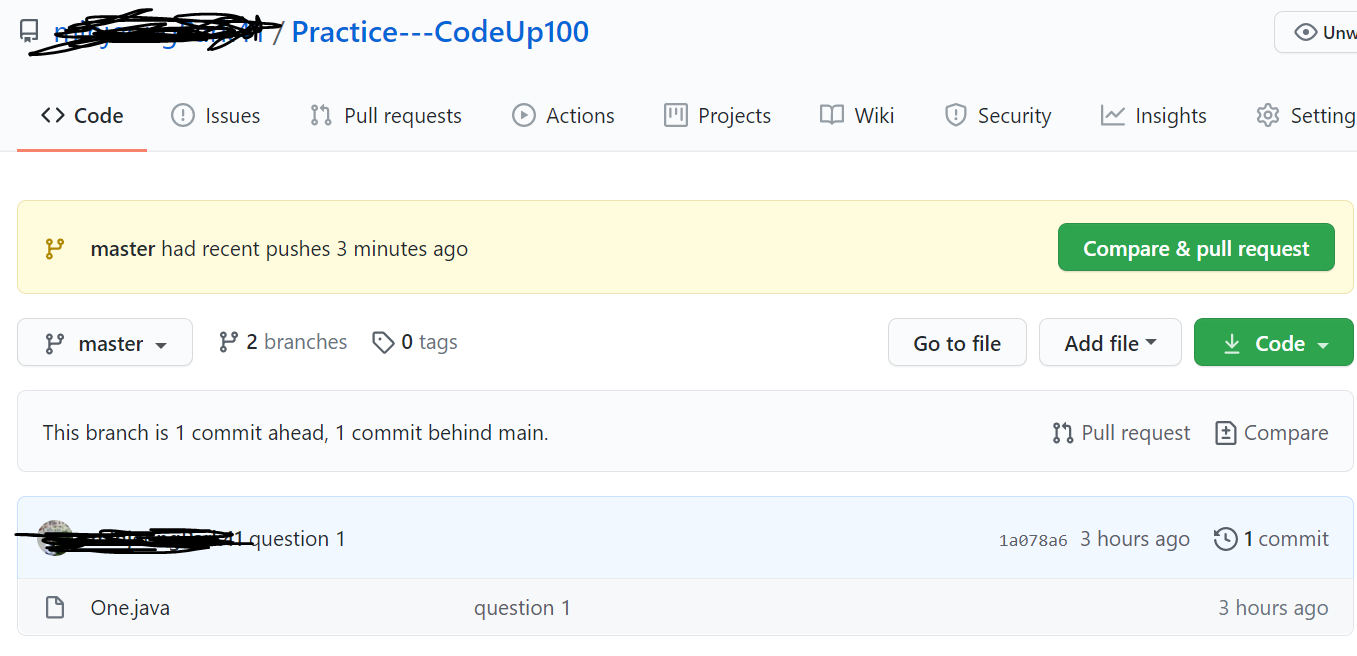1357x656 pixels.
Task: Open the Projects tab
Action: click(x=718, y=116)
